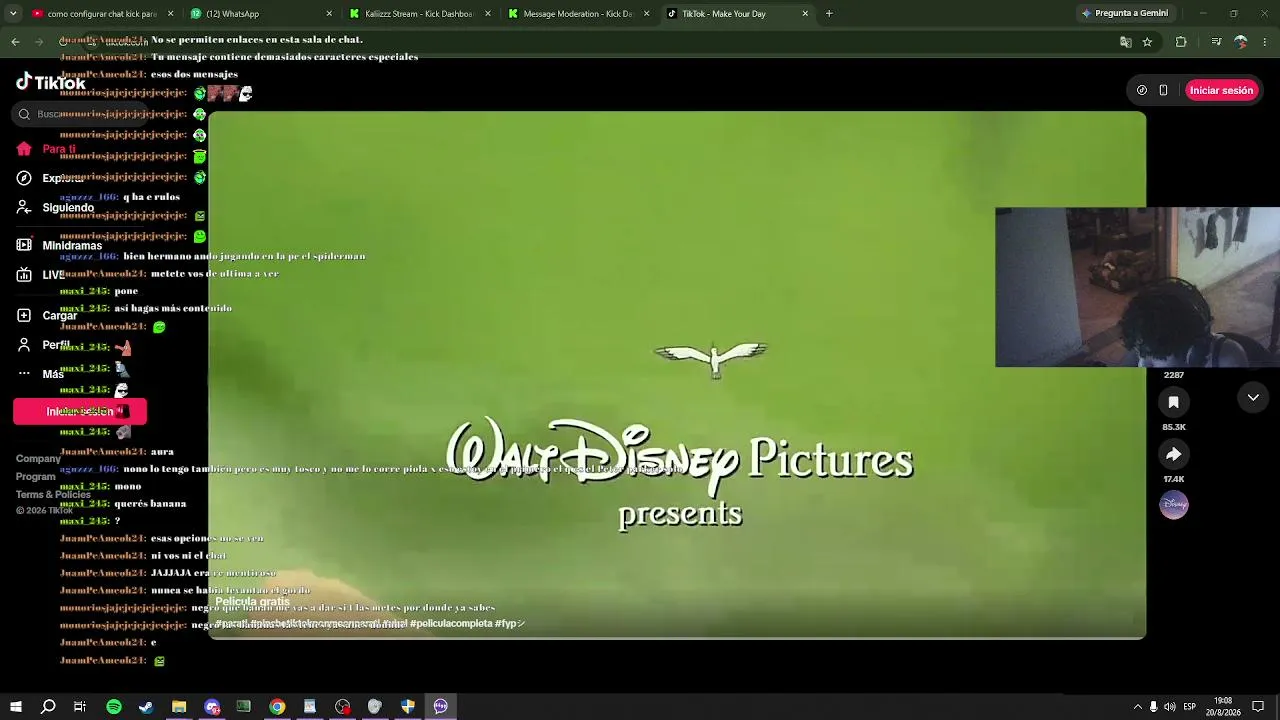Open the Chrome three-dot menu
This screenshot has width=1280, height=720.
coord(1266,42)
